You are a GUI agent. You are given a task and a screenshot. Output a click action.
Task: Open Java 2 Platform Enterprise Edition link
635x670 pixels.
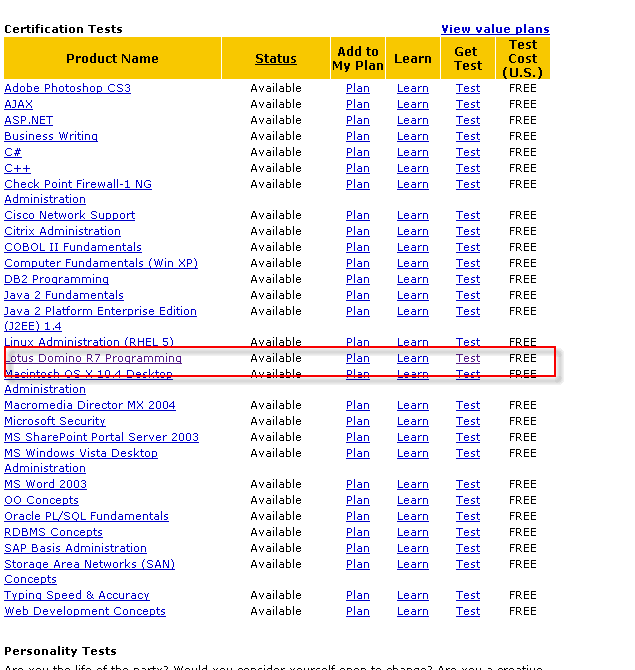pos(100,318)
